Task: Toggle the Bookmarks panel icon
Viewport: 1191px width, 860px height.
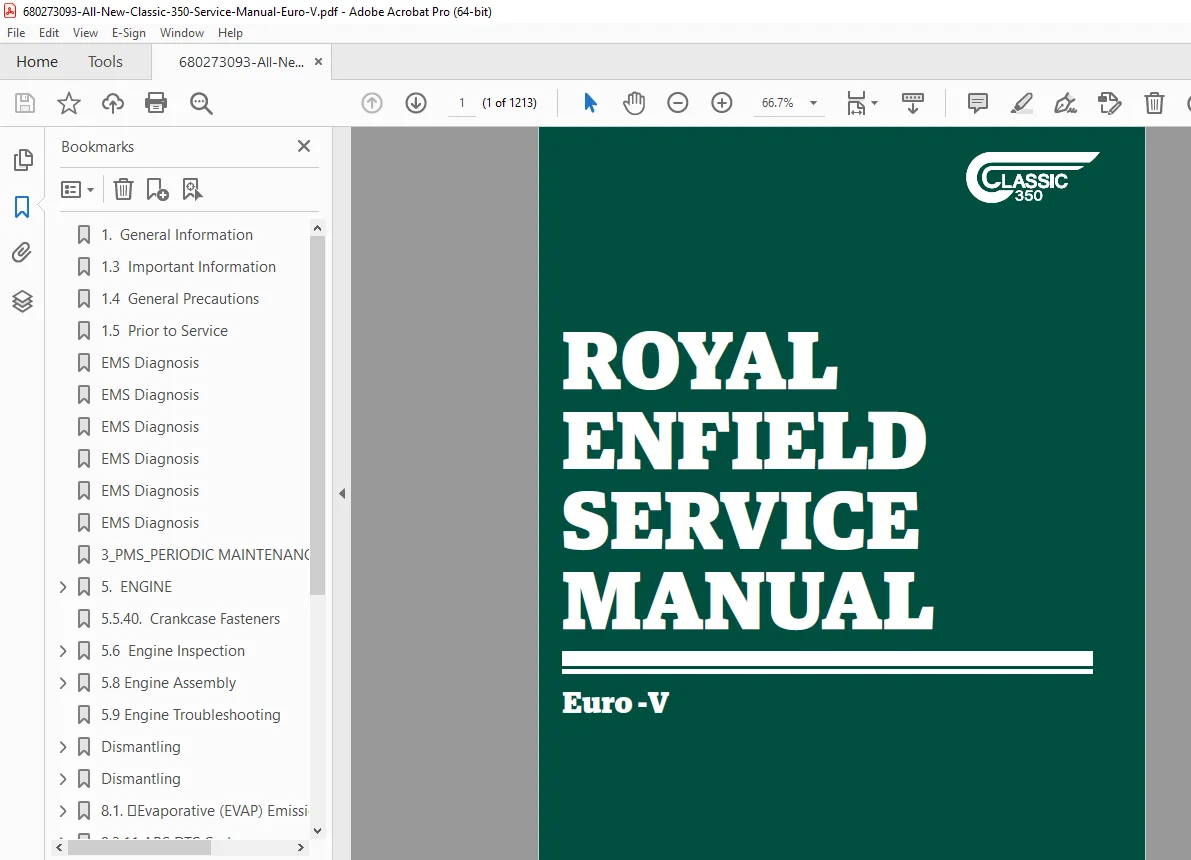Action: point(22,207)
